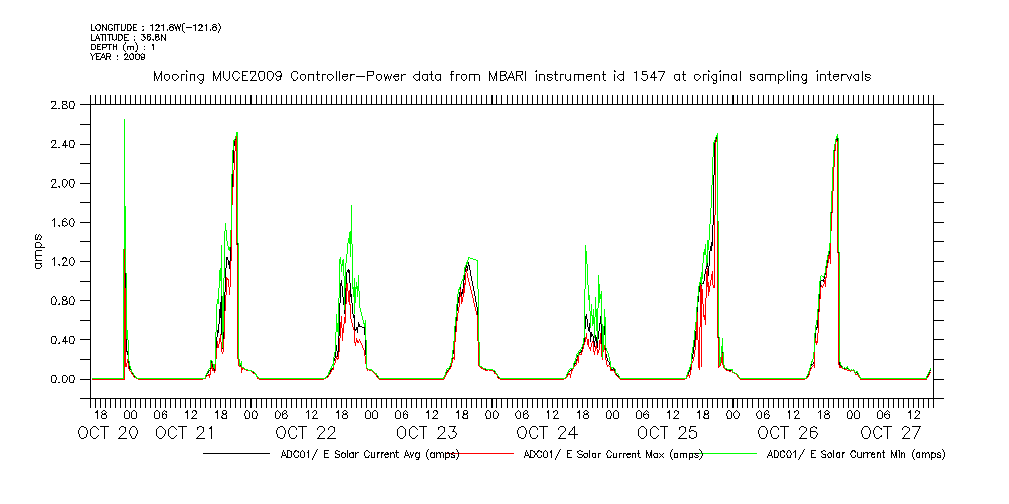Select the OCT 22 date label
Screen dimensions: 1009x504
click(306, 433)
